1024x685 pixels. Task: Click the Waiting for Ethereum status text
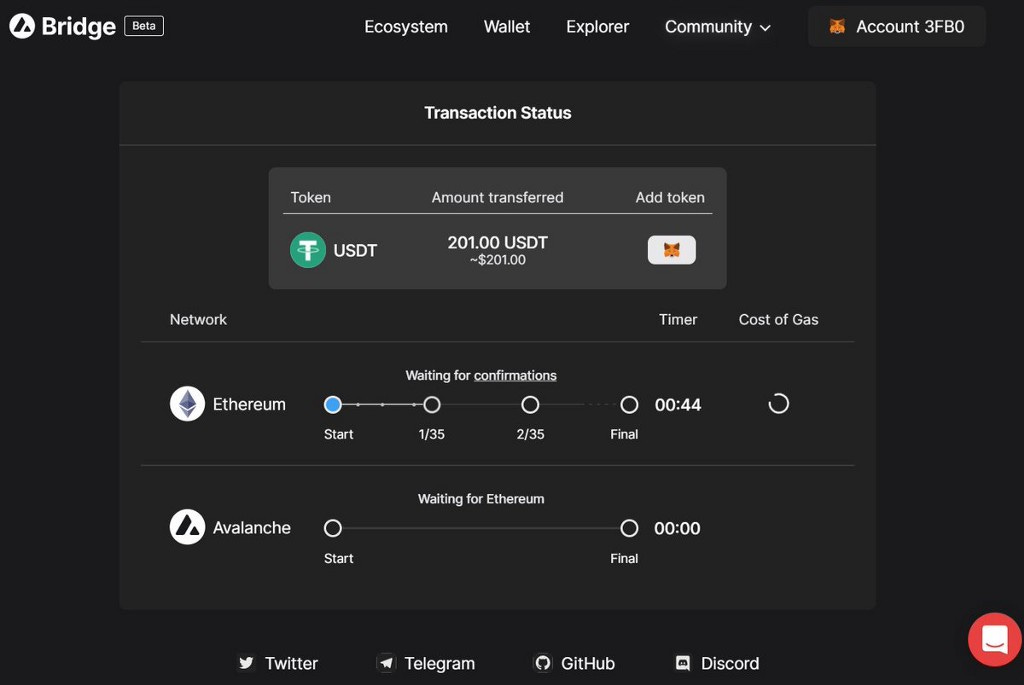pyautogui.click(x=481, y=499)
